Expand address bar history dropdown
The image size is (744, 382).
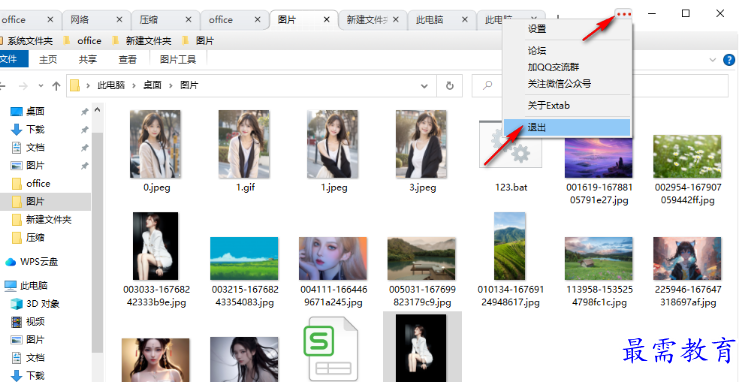pyautogui.click(x=425, y=86)
